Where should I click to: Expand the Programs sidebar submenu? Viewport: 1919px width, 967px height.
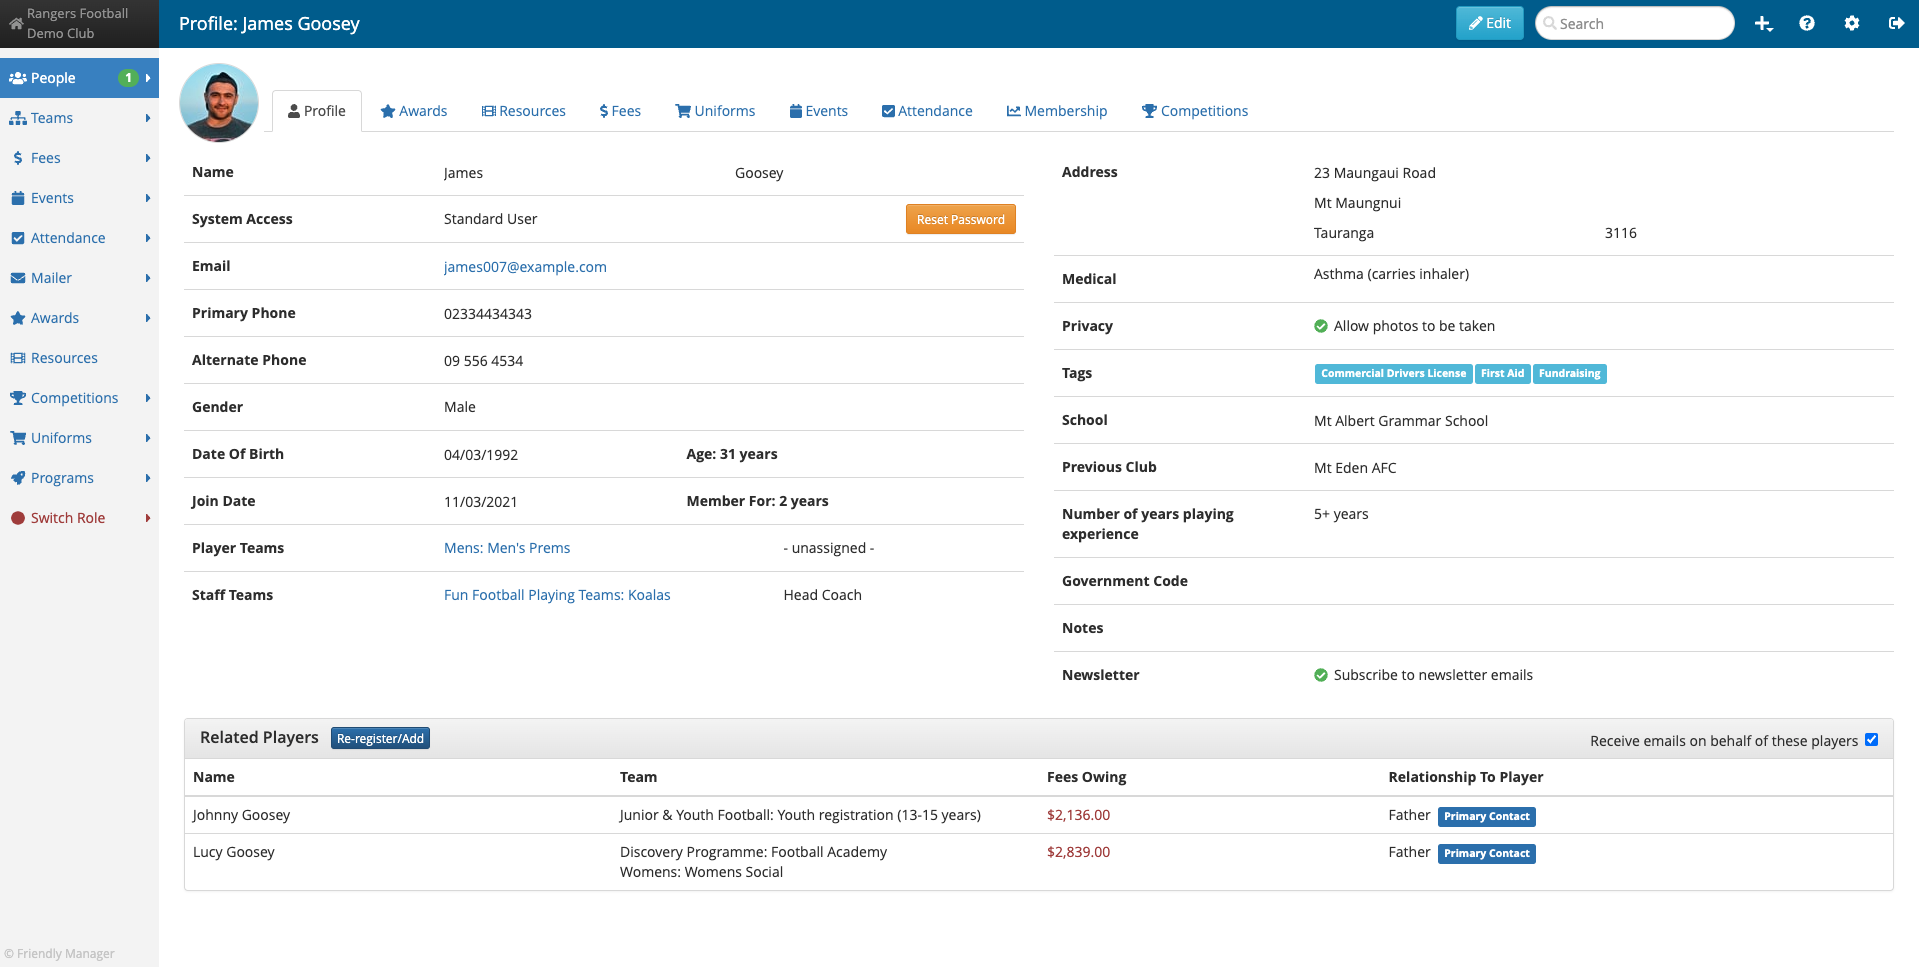pyautogui.click(x=147, y=478)
